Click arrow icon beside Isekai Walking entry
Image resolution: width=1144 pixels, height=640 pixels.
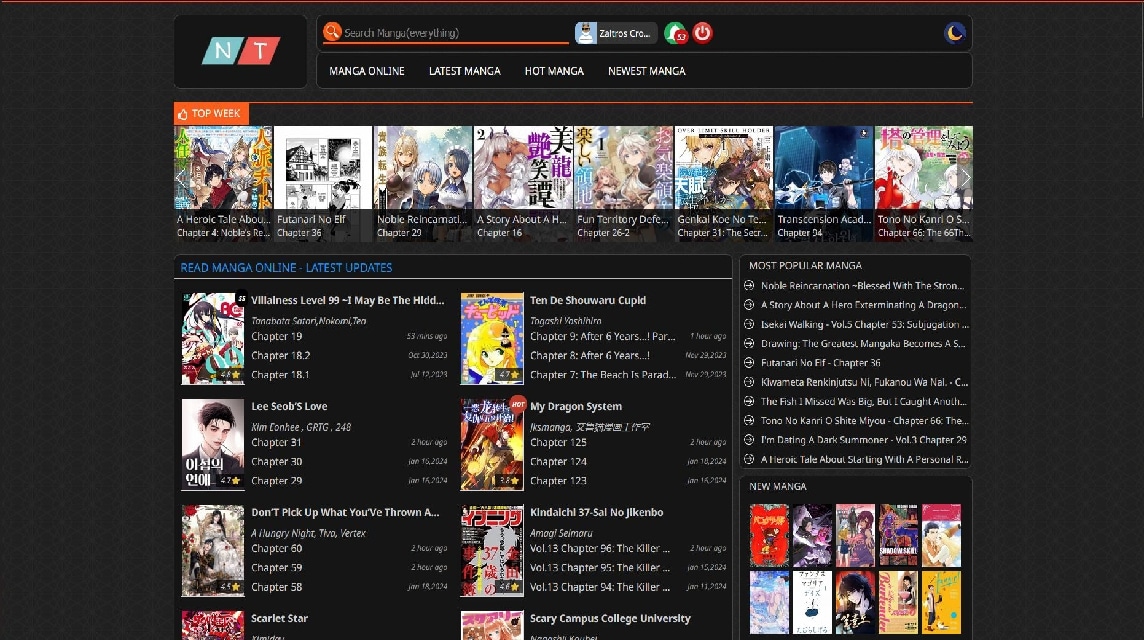[x=749, y=324]
